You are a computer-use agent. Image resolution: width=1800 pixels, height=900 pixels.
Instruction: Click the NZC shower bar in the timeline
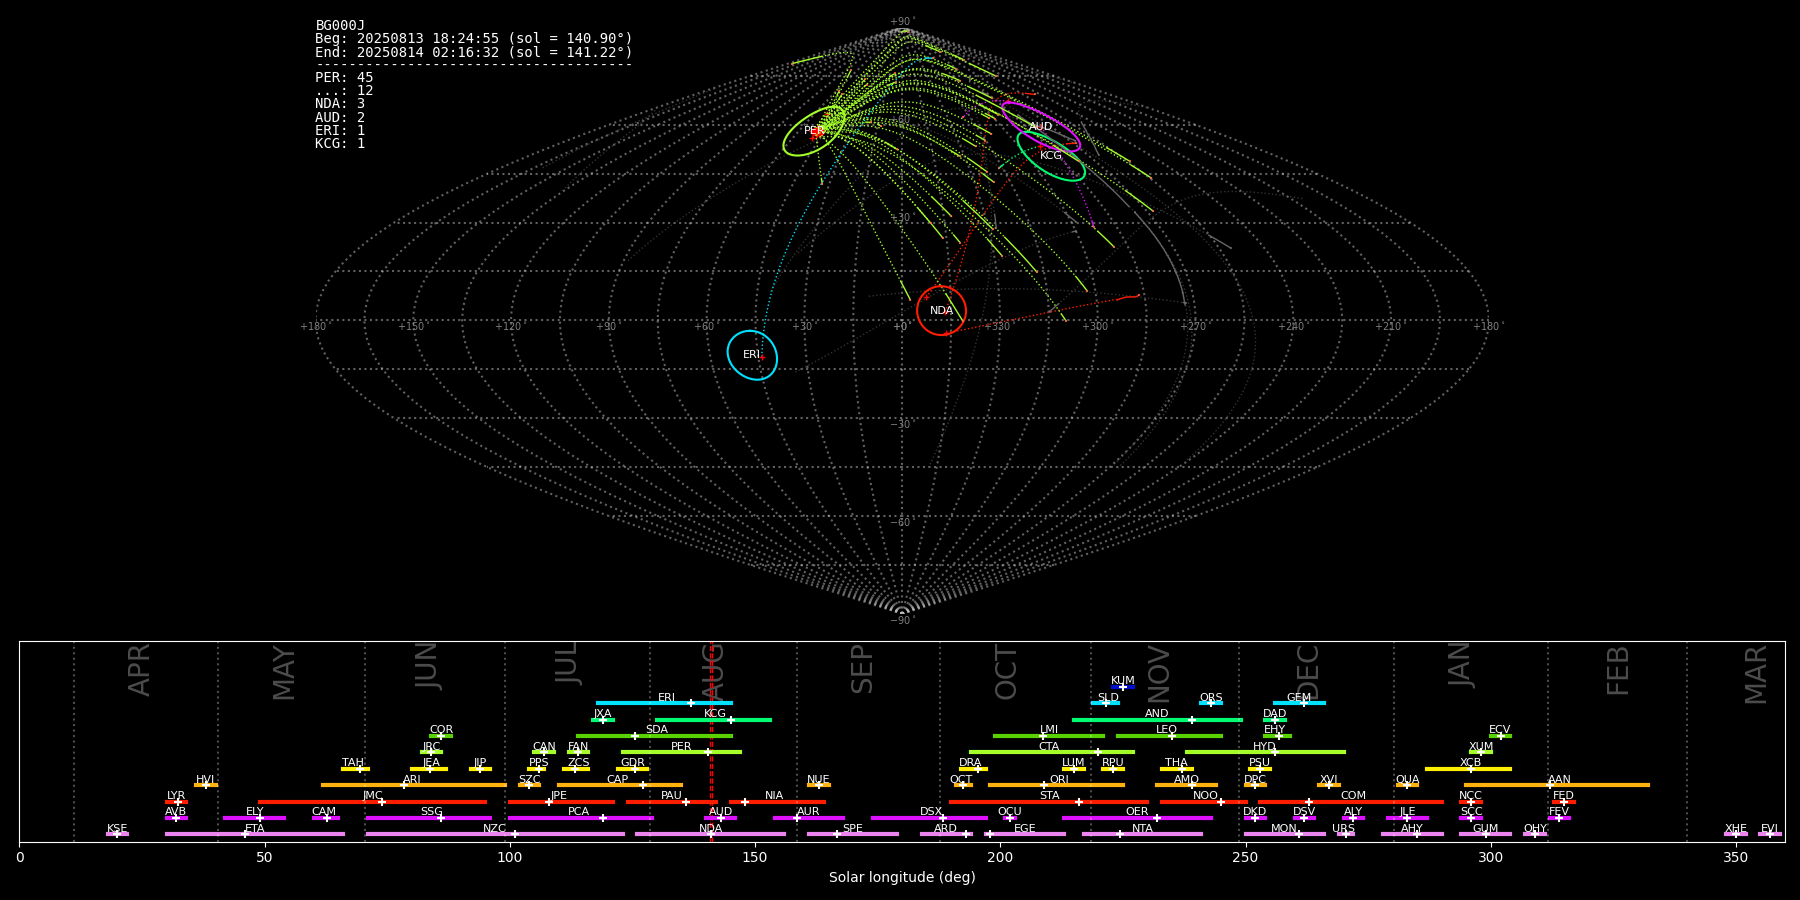495,834
